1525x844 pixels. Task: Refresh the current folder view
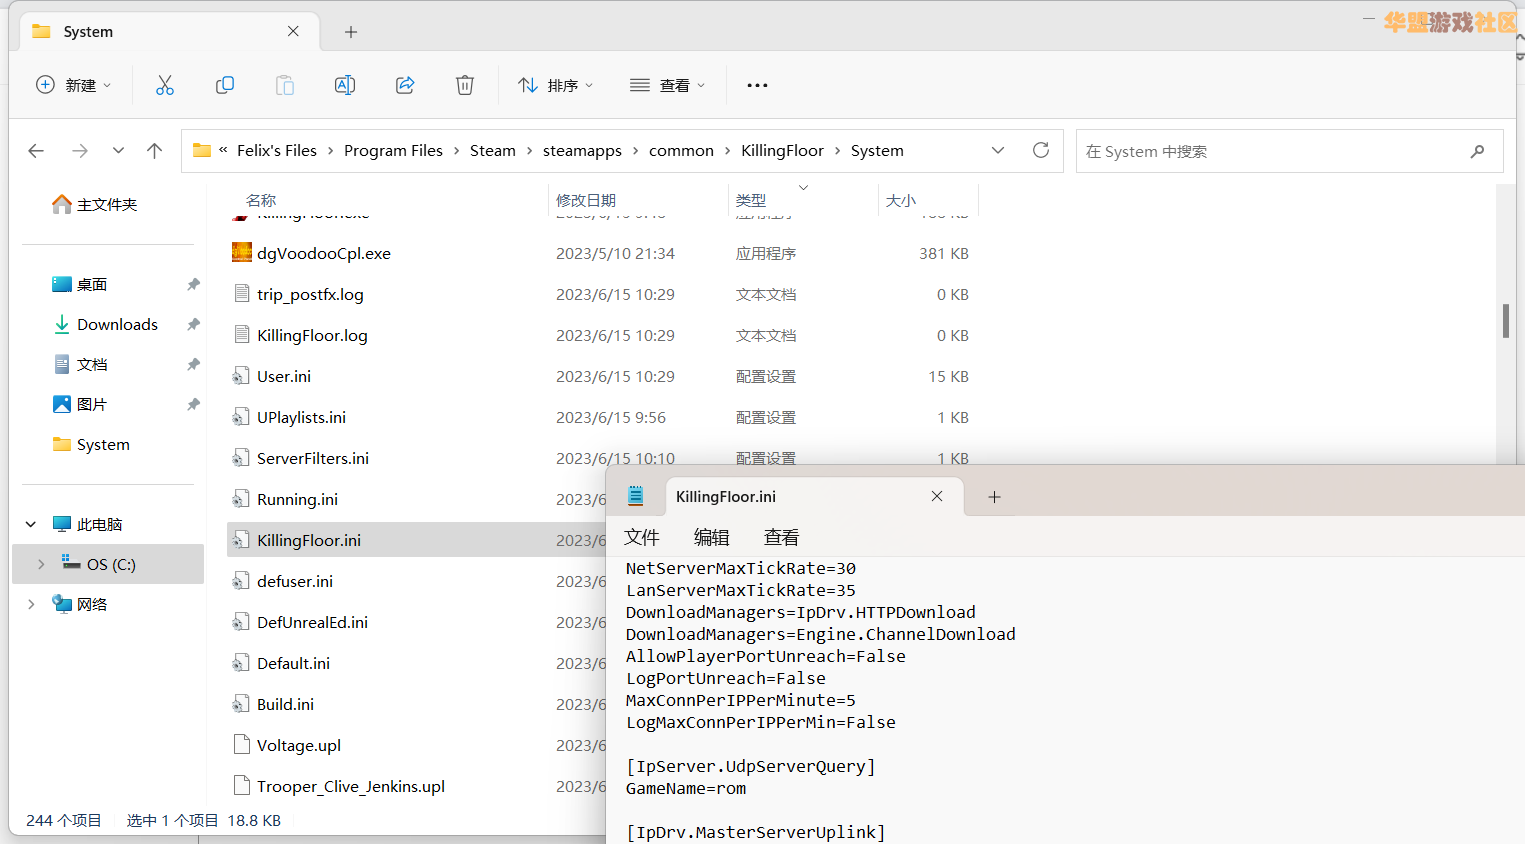[x=1041, y=150]
